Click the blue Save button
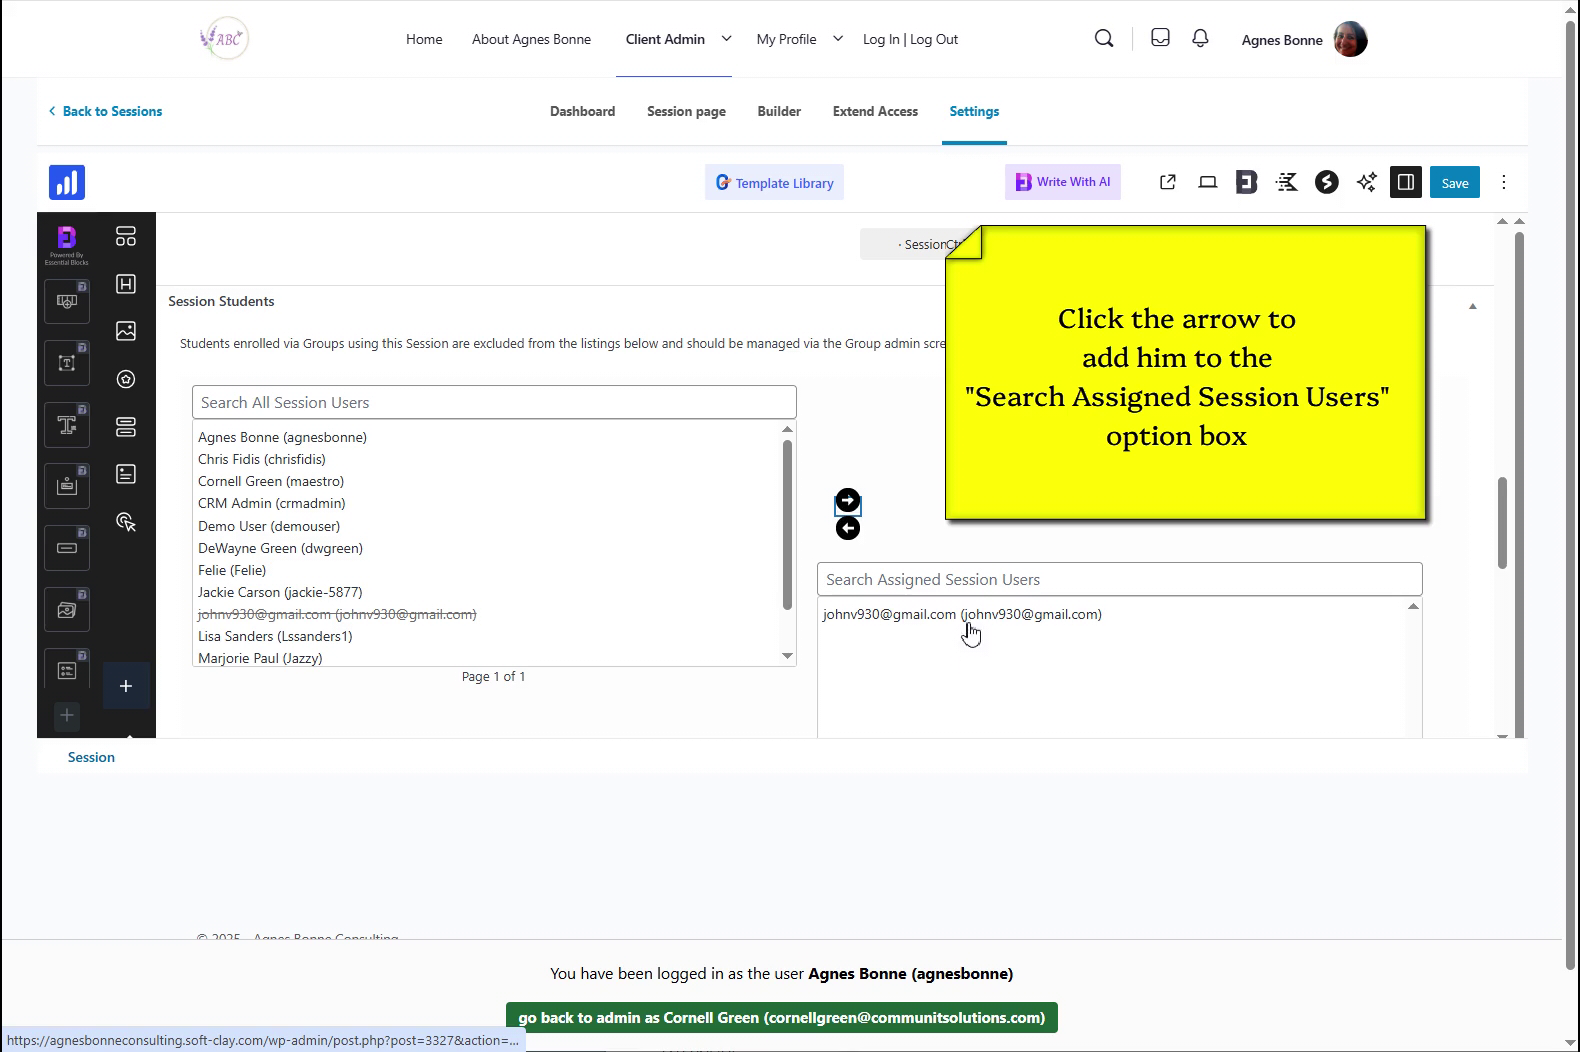Screen dimensions: 1580x1052 click(1454, 183)
